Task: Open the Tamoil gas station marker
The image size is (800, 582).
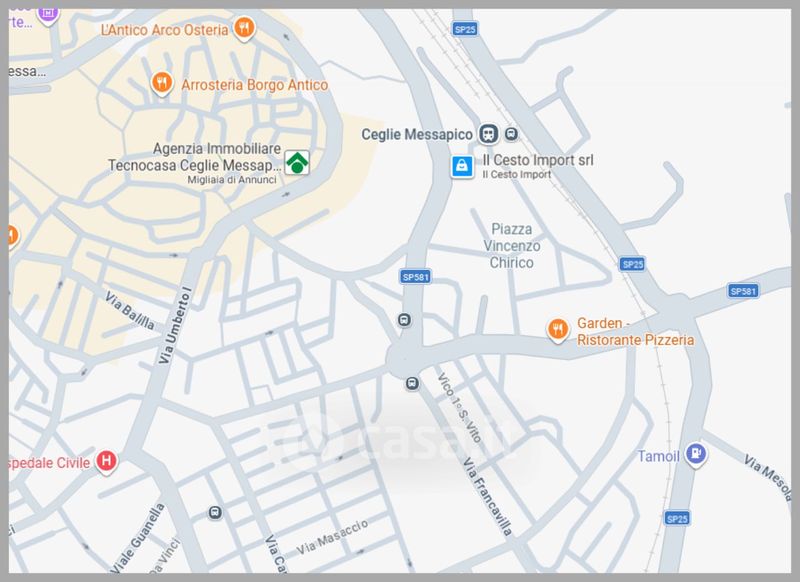Action: point(695,454)
